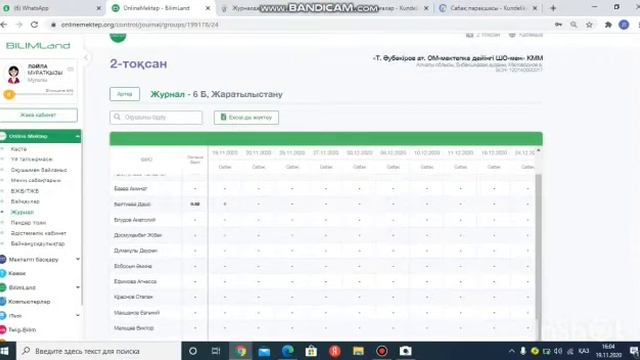The width and height of the screenshot is (640, 360).
Task: Reload the page with refresh icon
Action: click(x=35, y=25)
